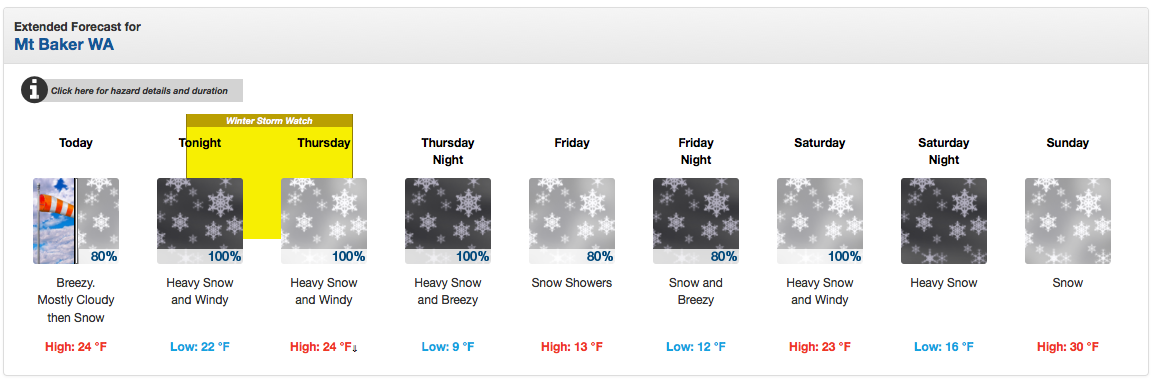1155x380 pixels.
Task: Select the Tonight heavy snow icon
Action: [200, 221]
